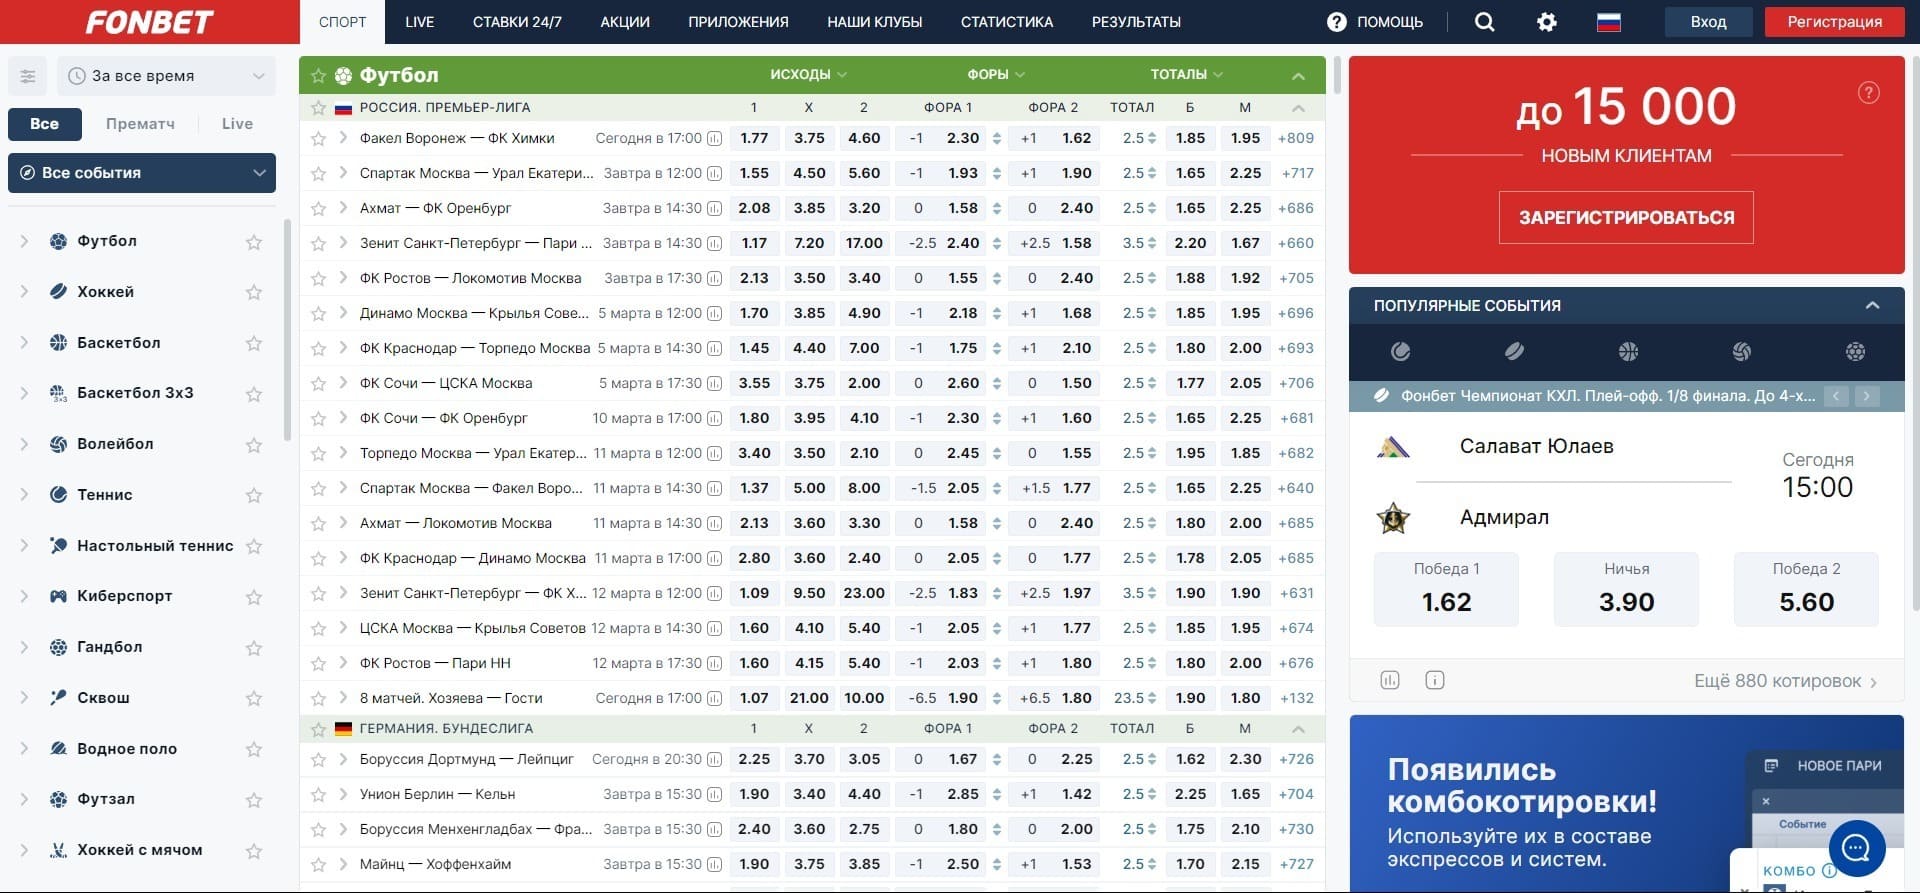Open the filter sliders icon in sidebar
Screen dimensions: 1920x893
click(28, 76)
